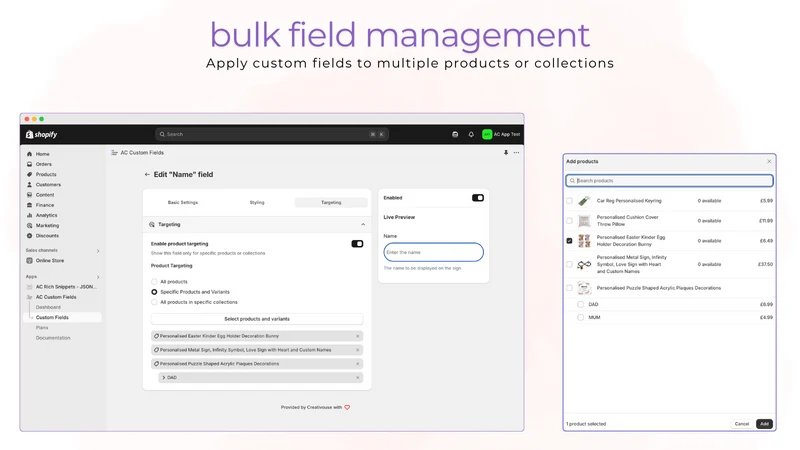Click the Shopify logo
Viewport: 800px width, 450px height.
coord(41,134)
